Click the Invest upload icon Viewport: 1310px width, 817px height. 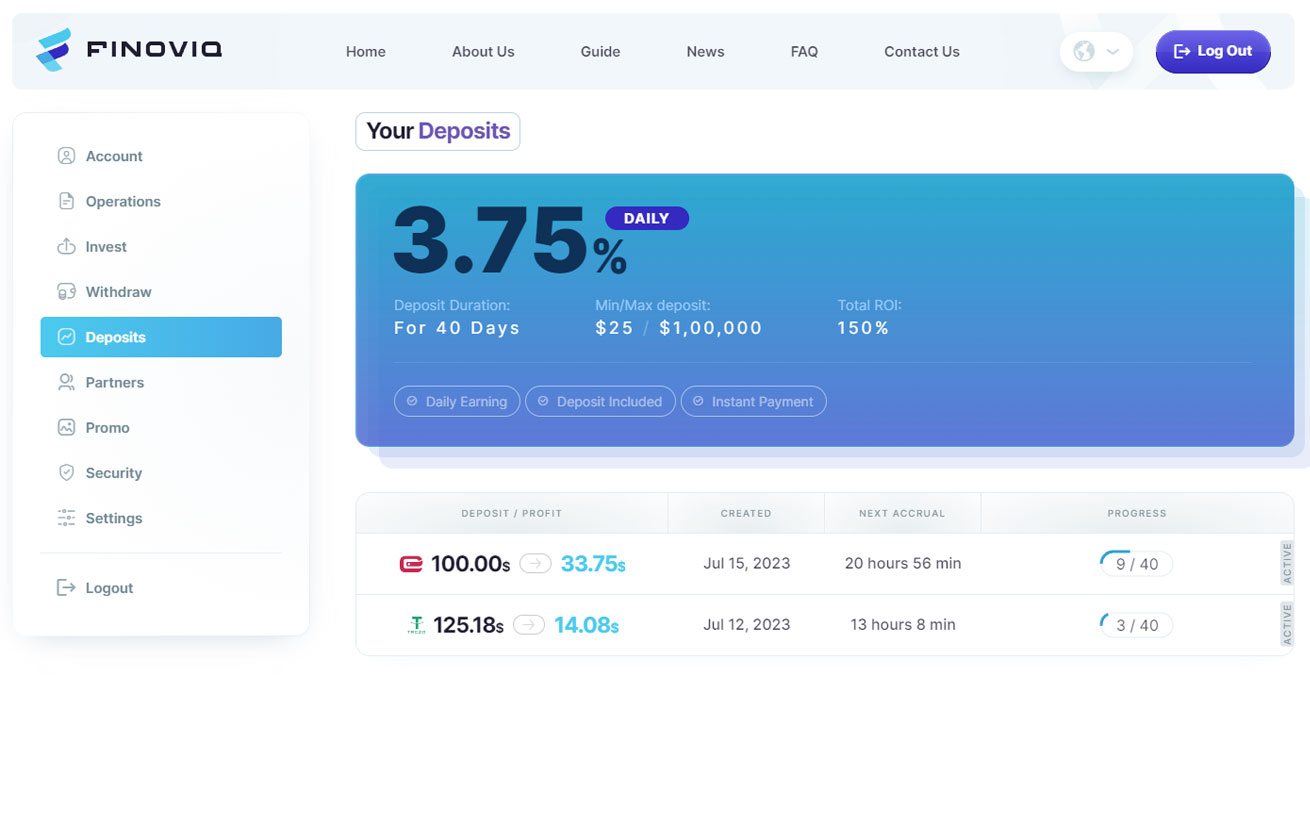tap(66, 246)
